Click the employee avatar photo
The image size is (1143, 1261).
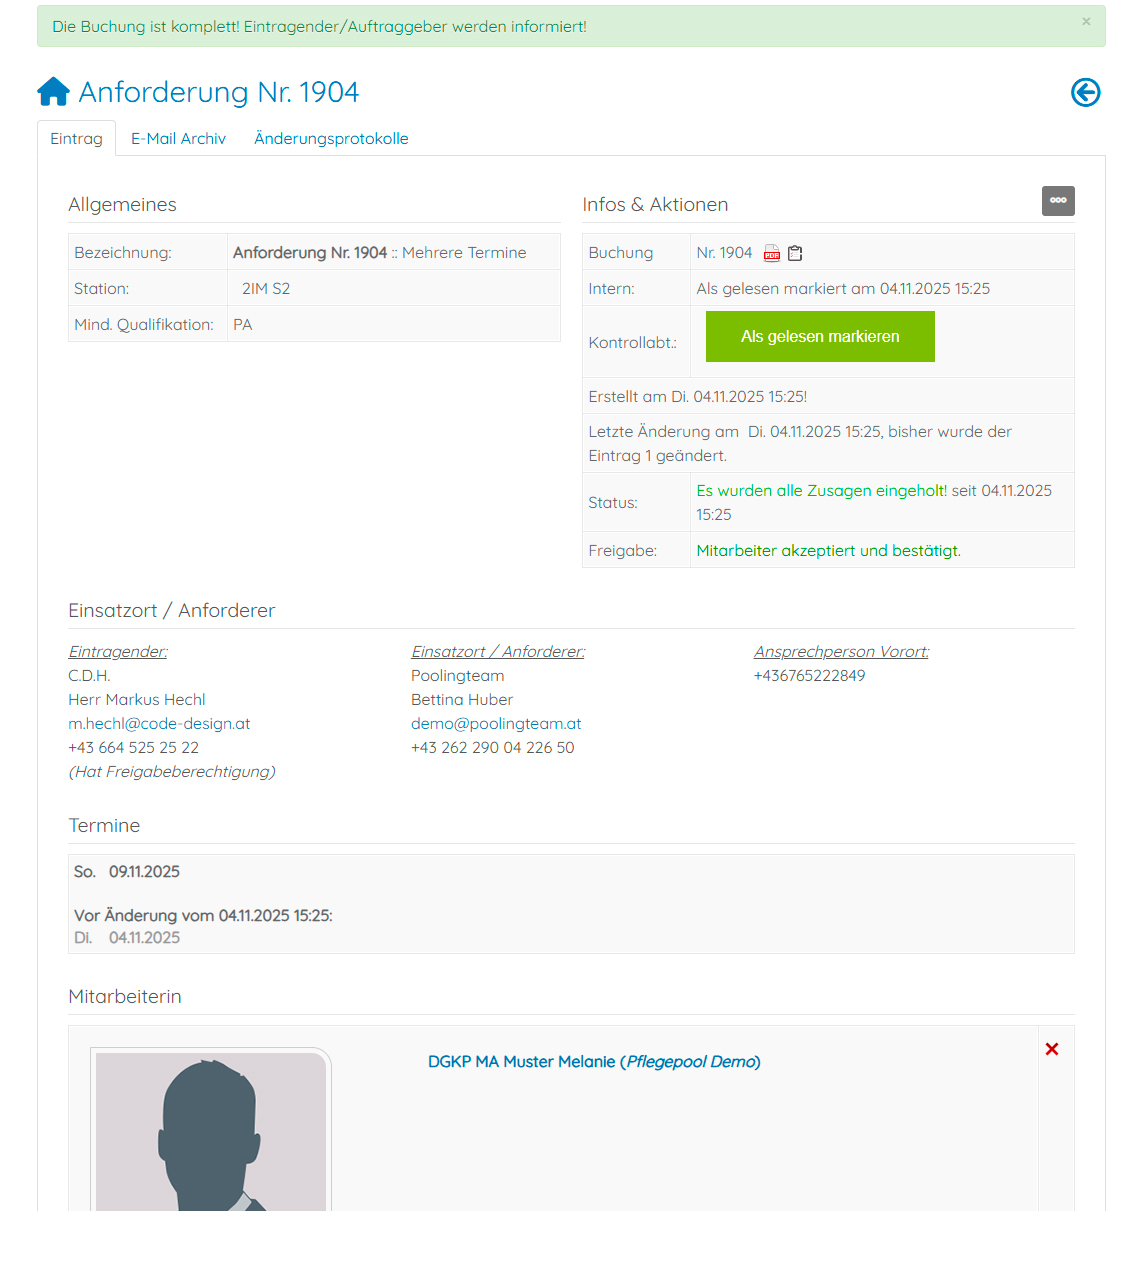pyautogui.click(x=211, y=1131)
